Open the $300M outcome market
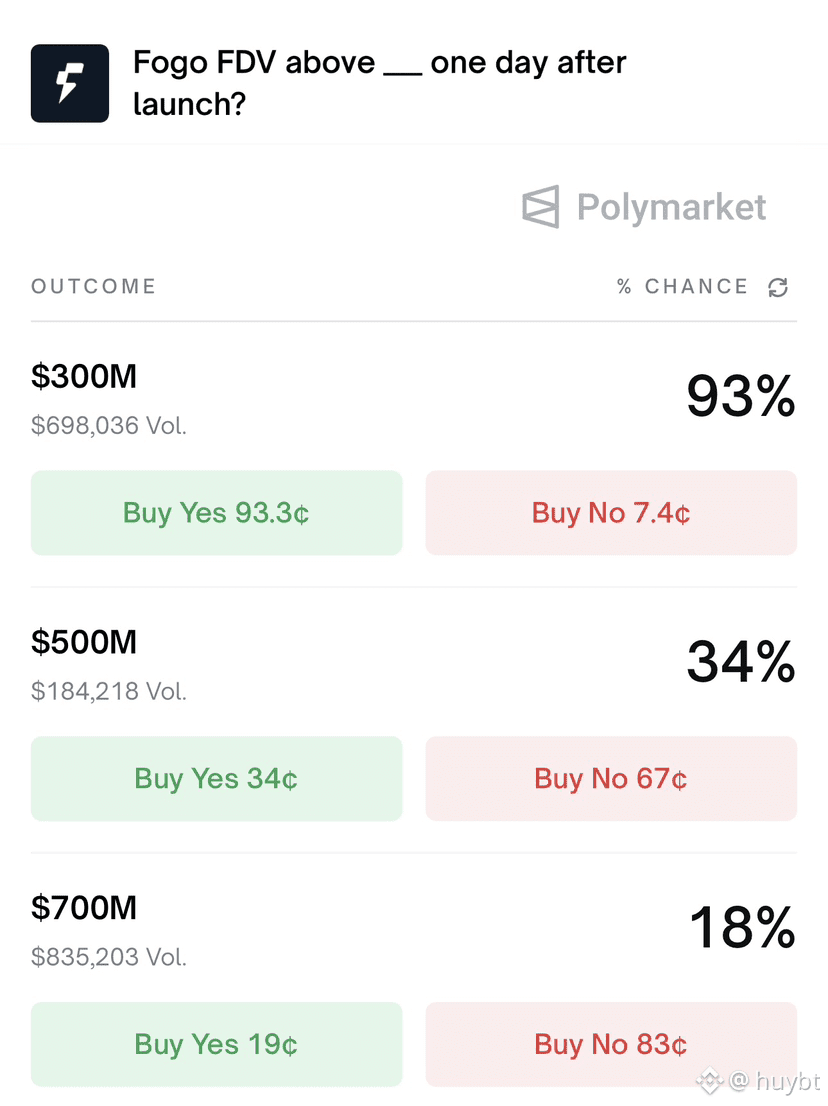 point(84,377)
